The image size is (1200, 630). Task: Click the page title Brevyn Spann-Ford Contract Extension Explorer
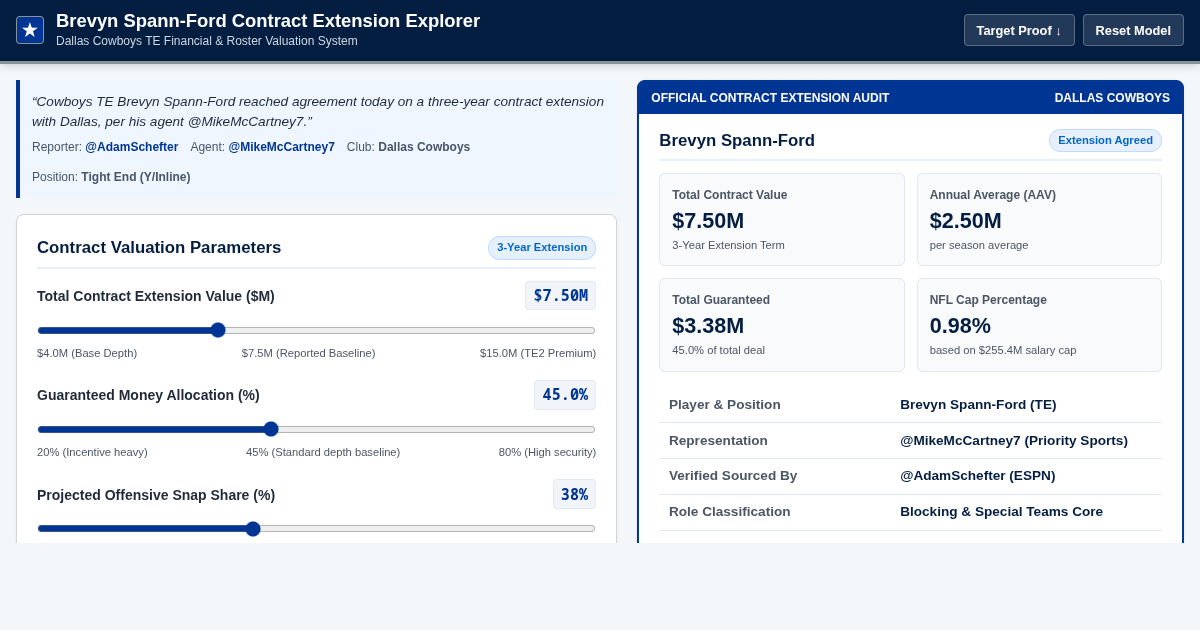[268, 21]
